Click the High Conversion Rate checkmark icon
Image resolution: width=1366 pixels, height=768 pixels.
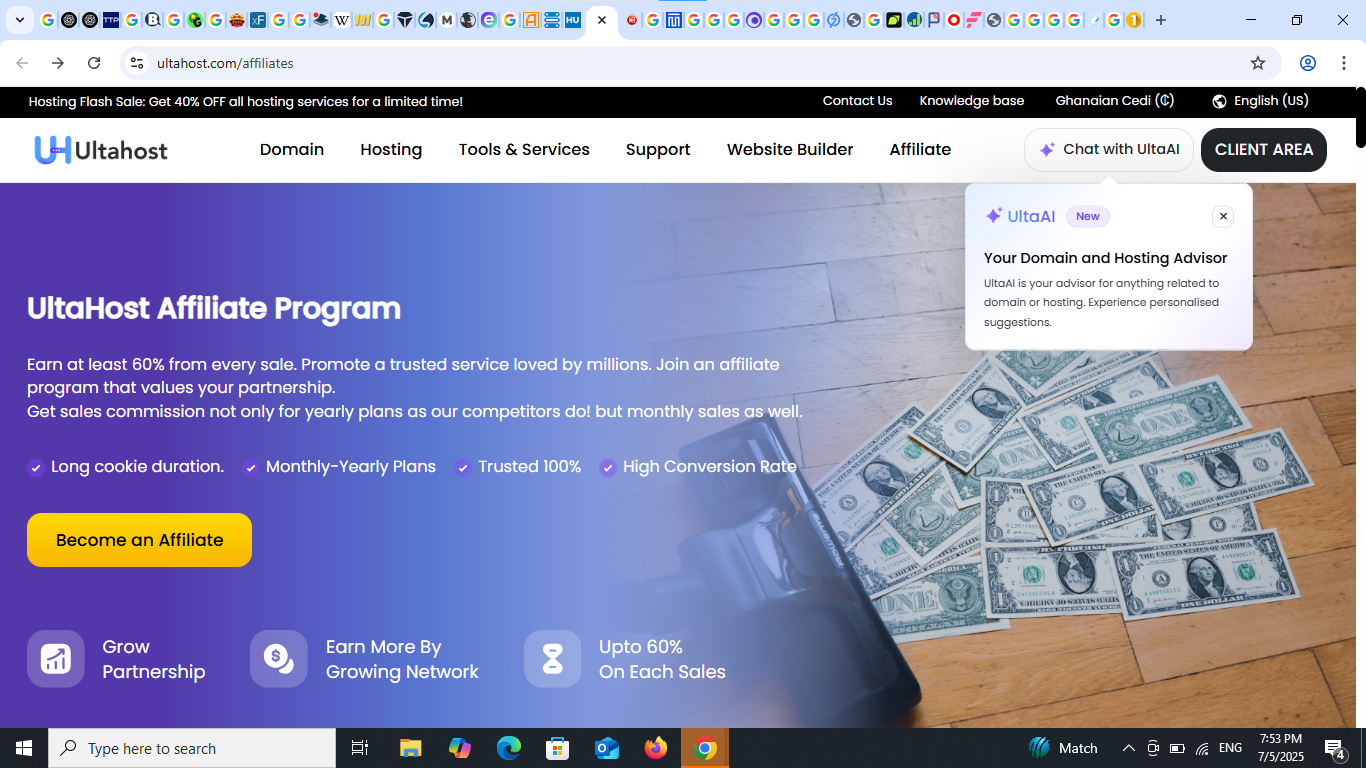click(x=608, y=467)
